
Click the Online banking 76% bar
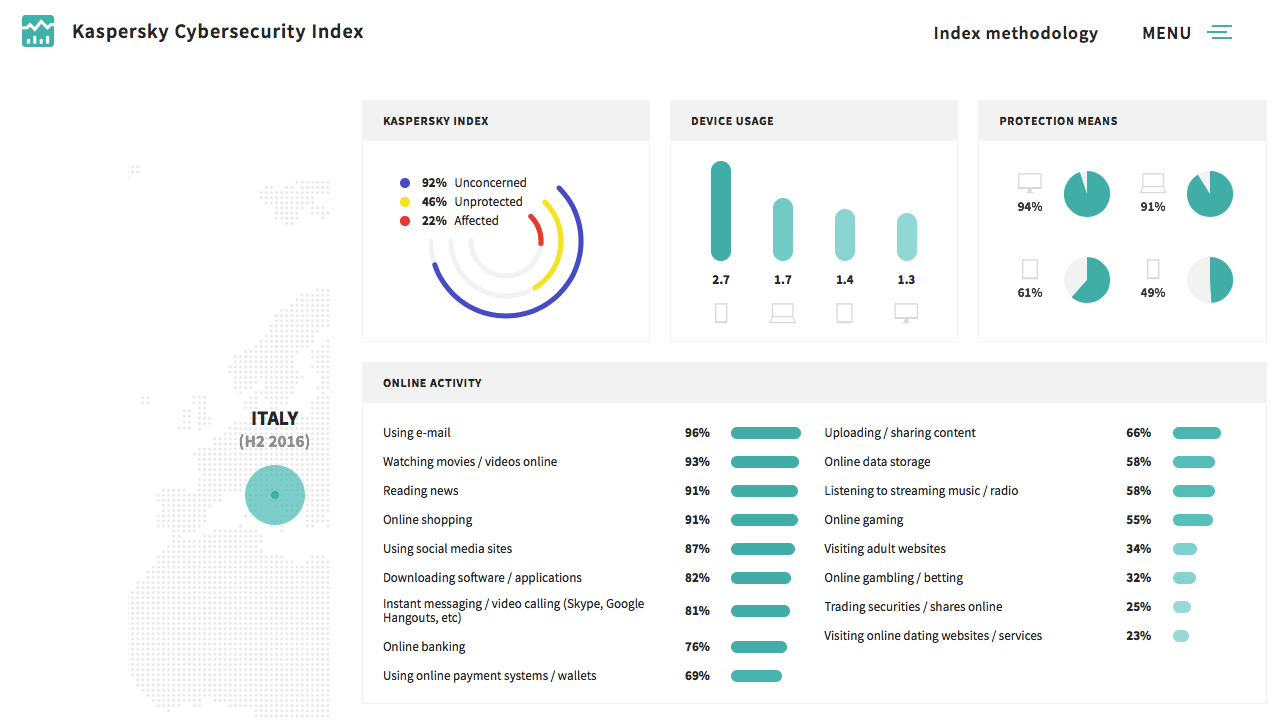[x=759, y=647]
